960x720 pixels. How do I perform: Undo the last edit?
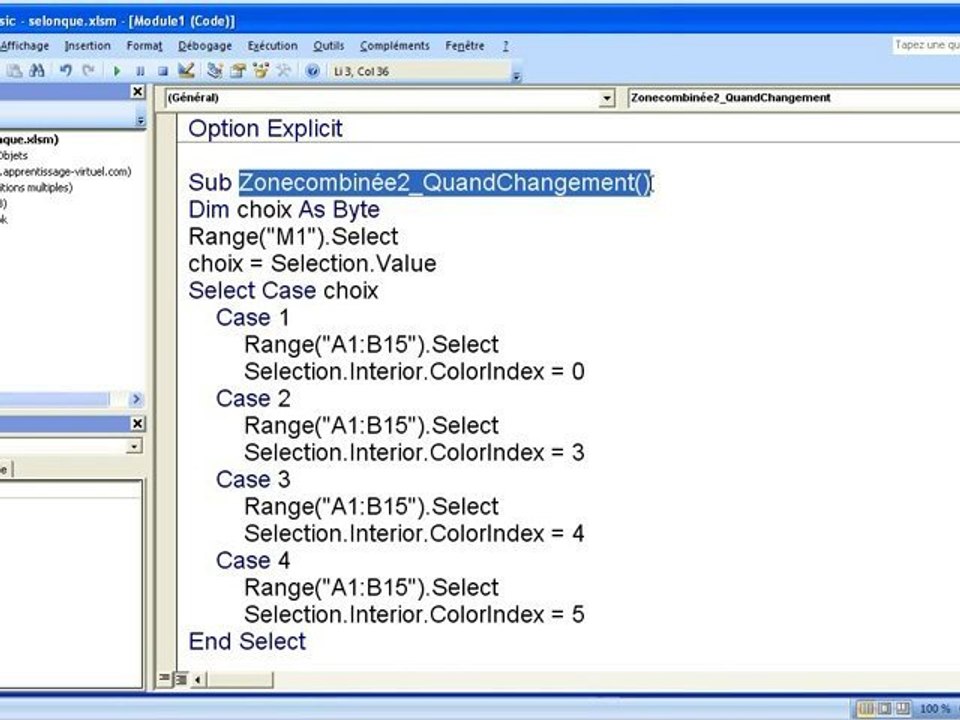pos(66,71)
